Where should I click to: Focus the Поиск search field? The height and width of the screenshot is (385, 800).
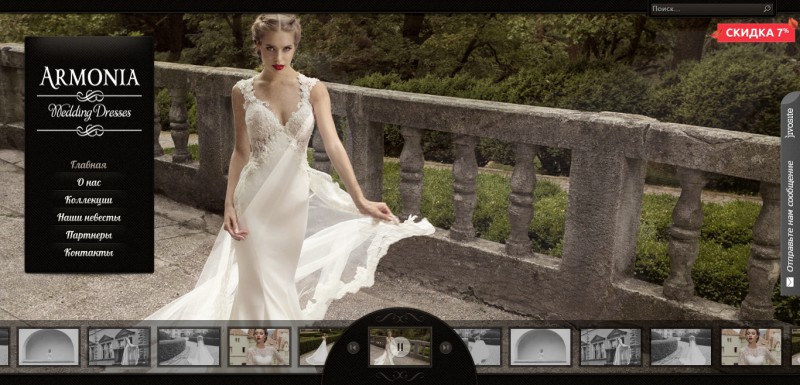click(706, 9)
